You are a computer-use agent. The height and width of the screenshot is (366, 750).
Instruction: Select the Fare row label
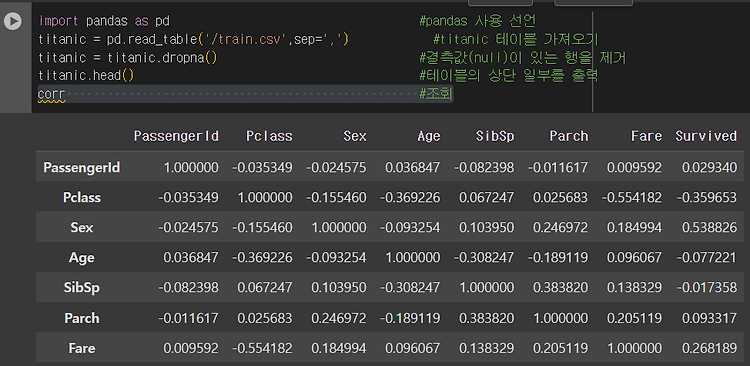coord(82,348)
